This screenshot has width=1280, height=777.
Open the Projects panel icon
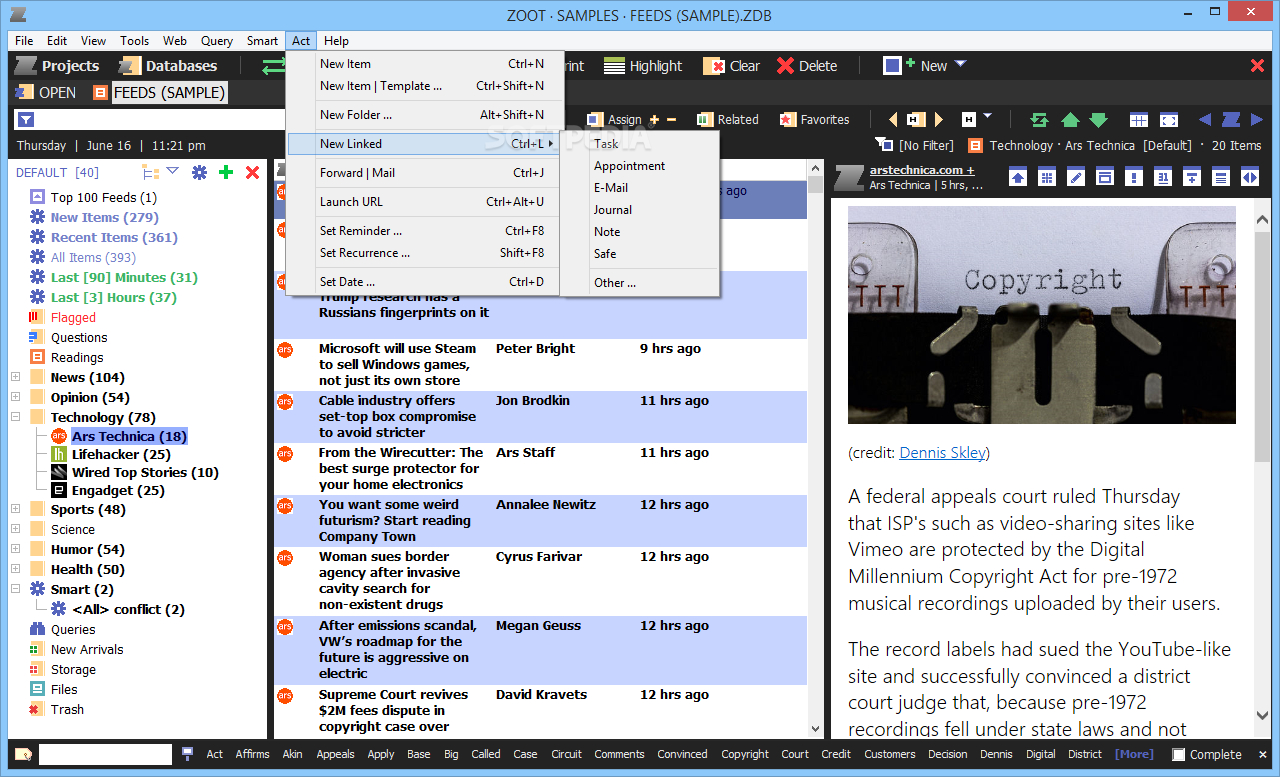tap(25, 66)
